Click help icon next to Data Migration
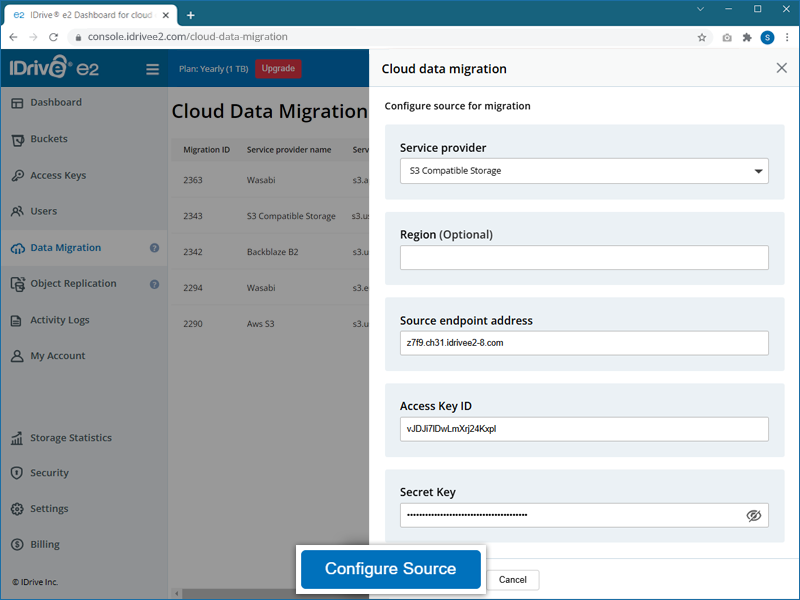 [155, 248]
